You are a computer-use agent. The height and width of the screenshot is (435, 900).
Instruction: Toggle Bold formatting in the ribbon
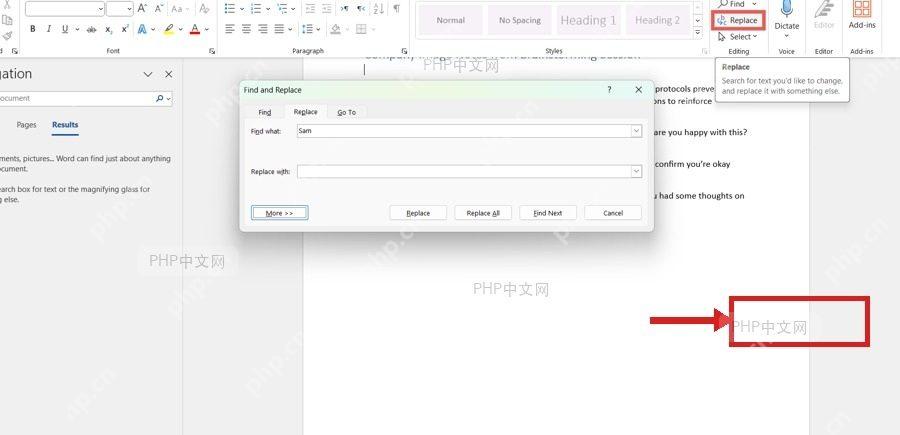[33, 29]
